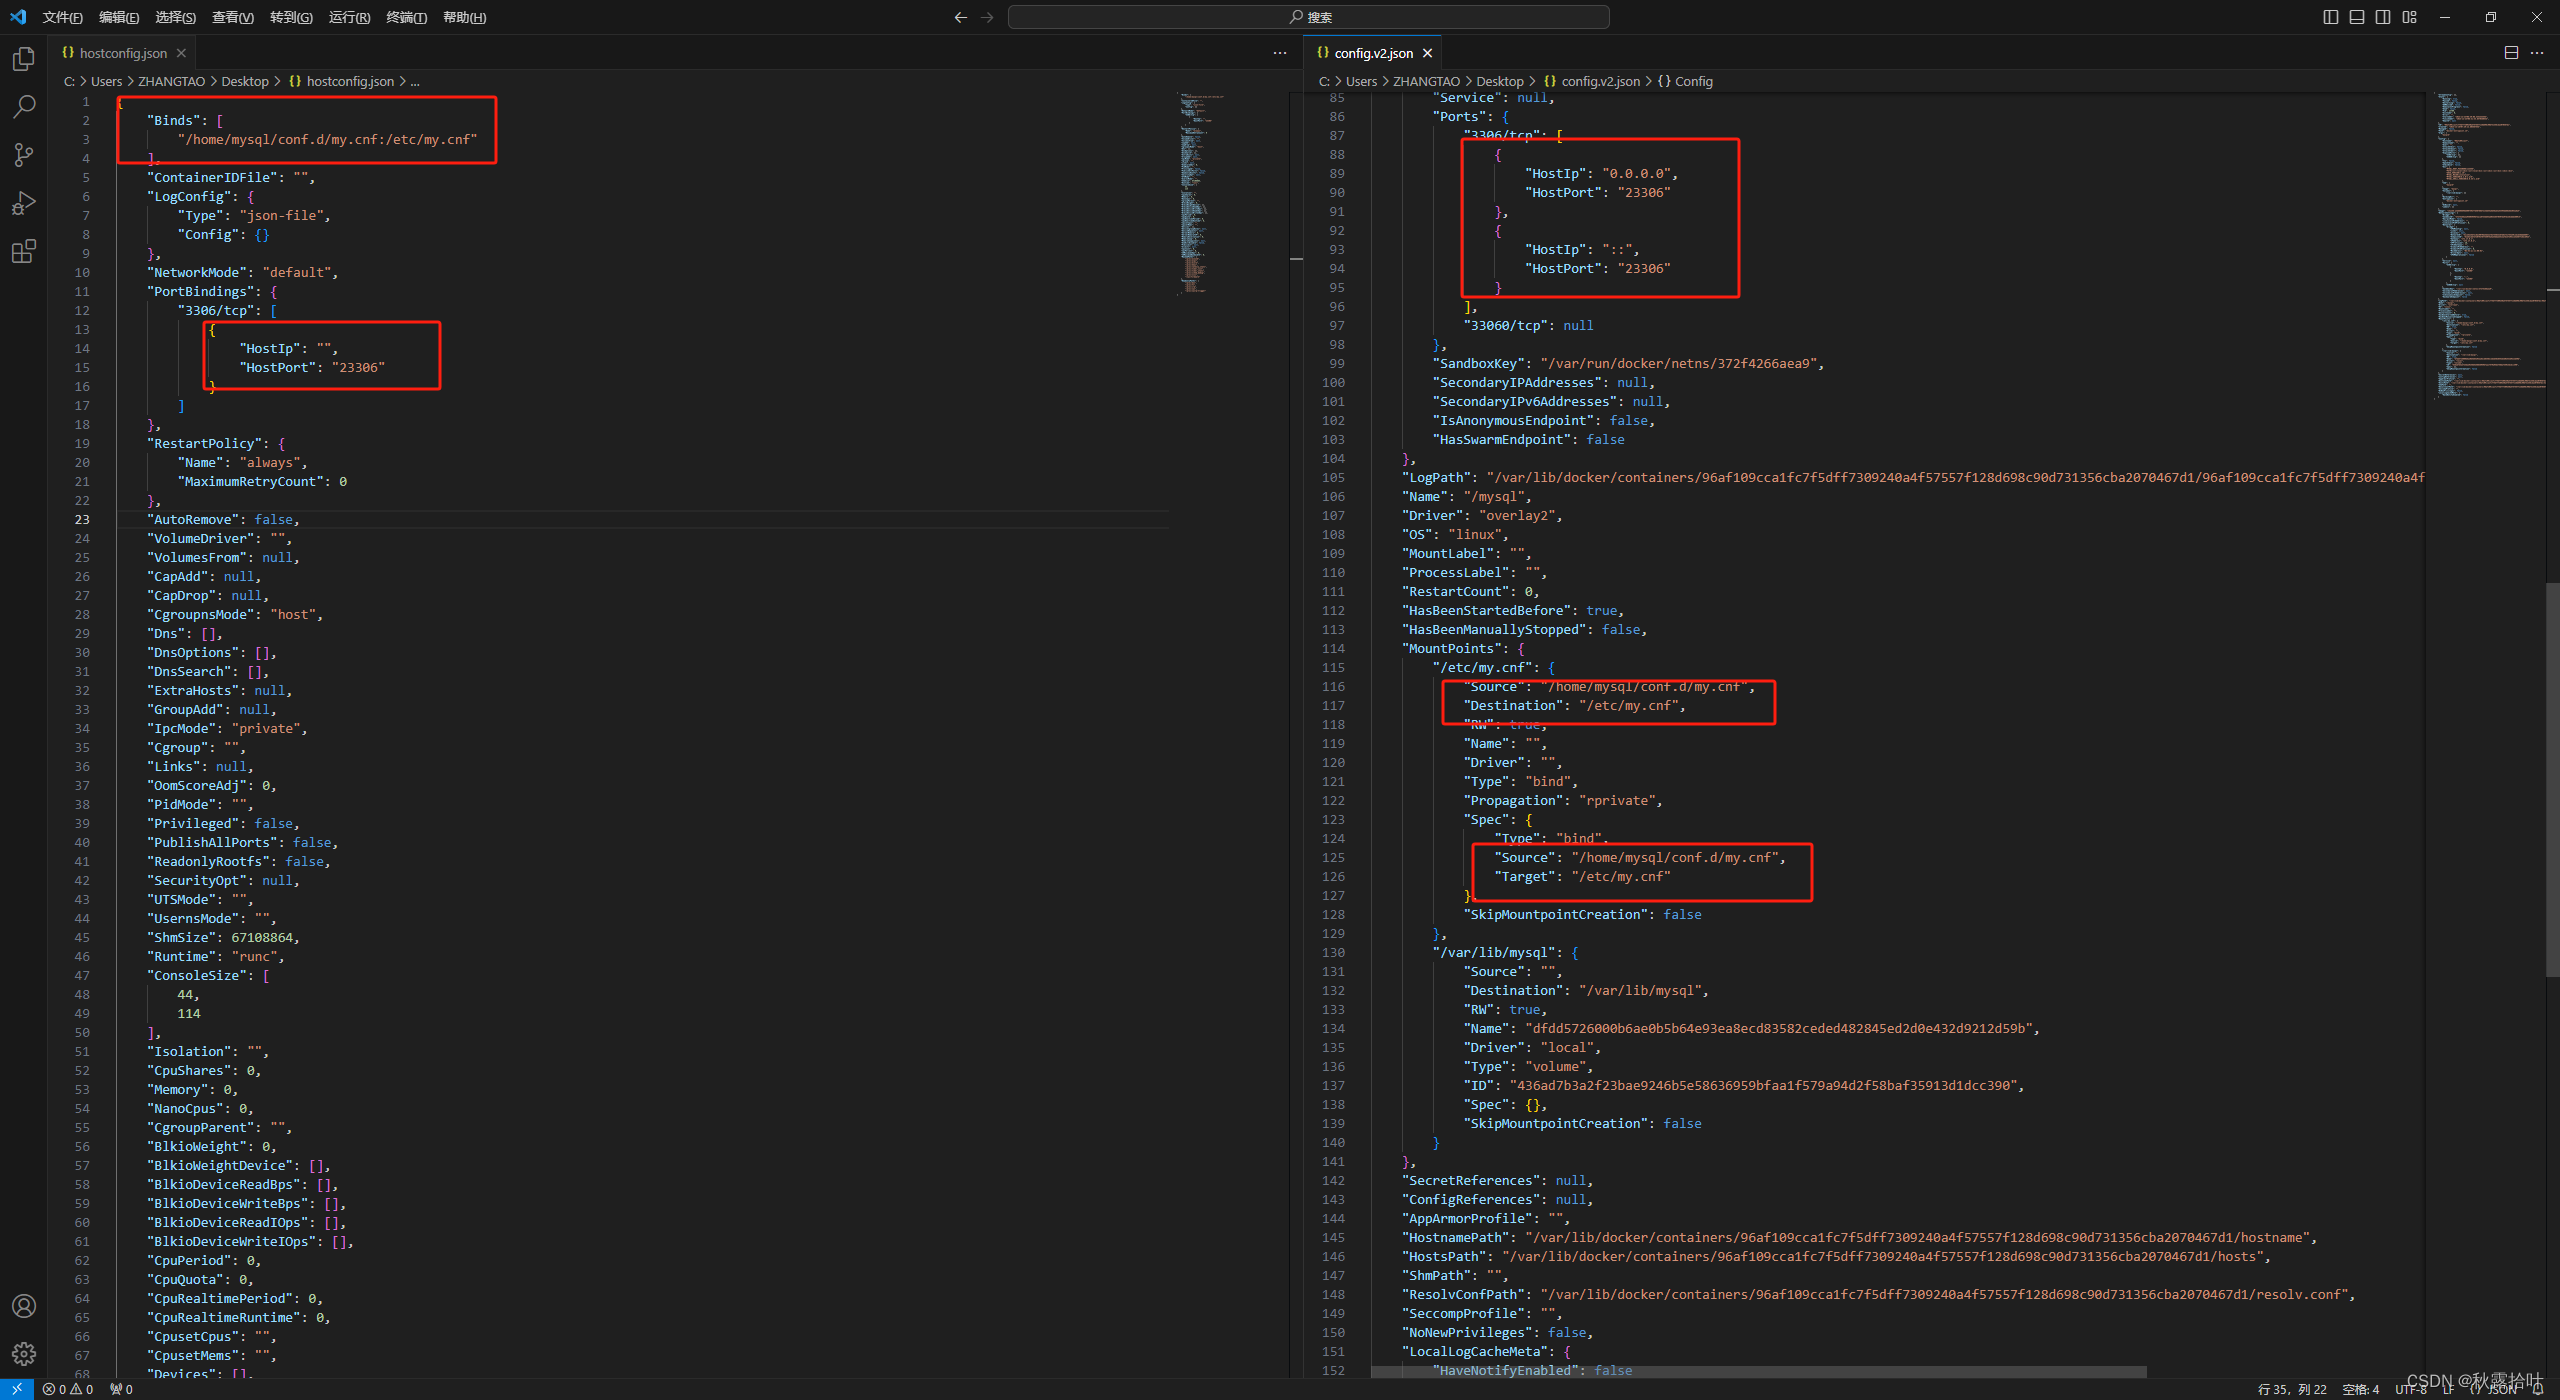Viewport: 2560px width, 1400px height.
Task: Open the Extensions view
Action: [x=24, y=251]
